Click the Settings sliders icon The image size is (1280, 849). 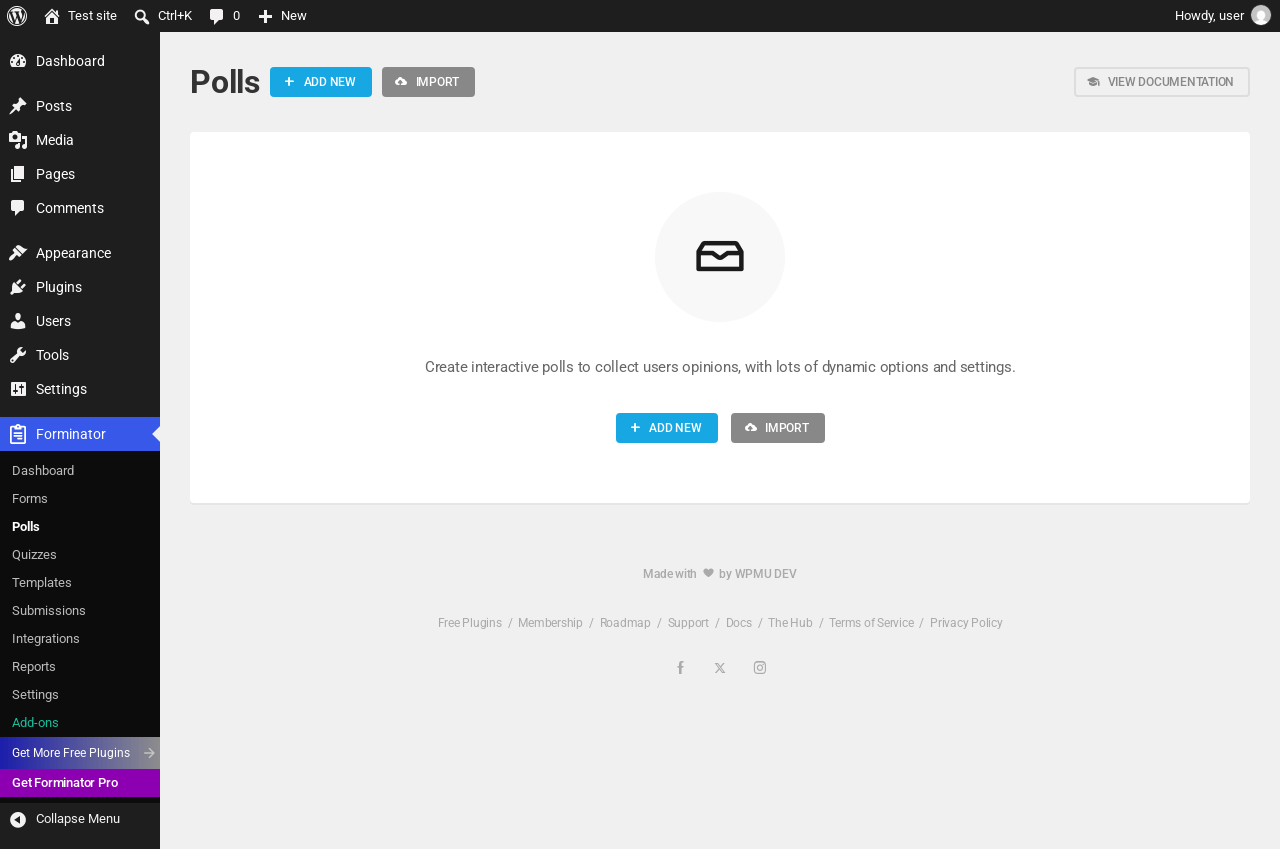click(x=18, y=389)
